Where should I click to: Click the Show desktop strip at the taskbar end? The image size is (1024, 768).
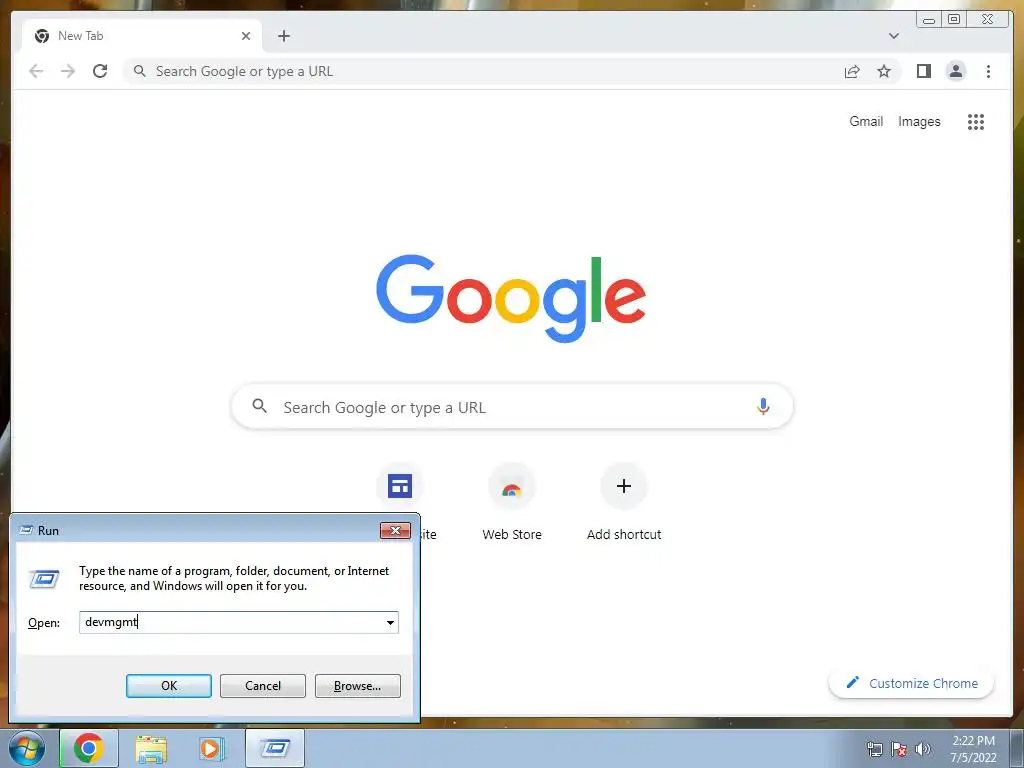[1017, 748]
